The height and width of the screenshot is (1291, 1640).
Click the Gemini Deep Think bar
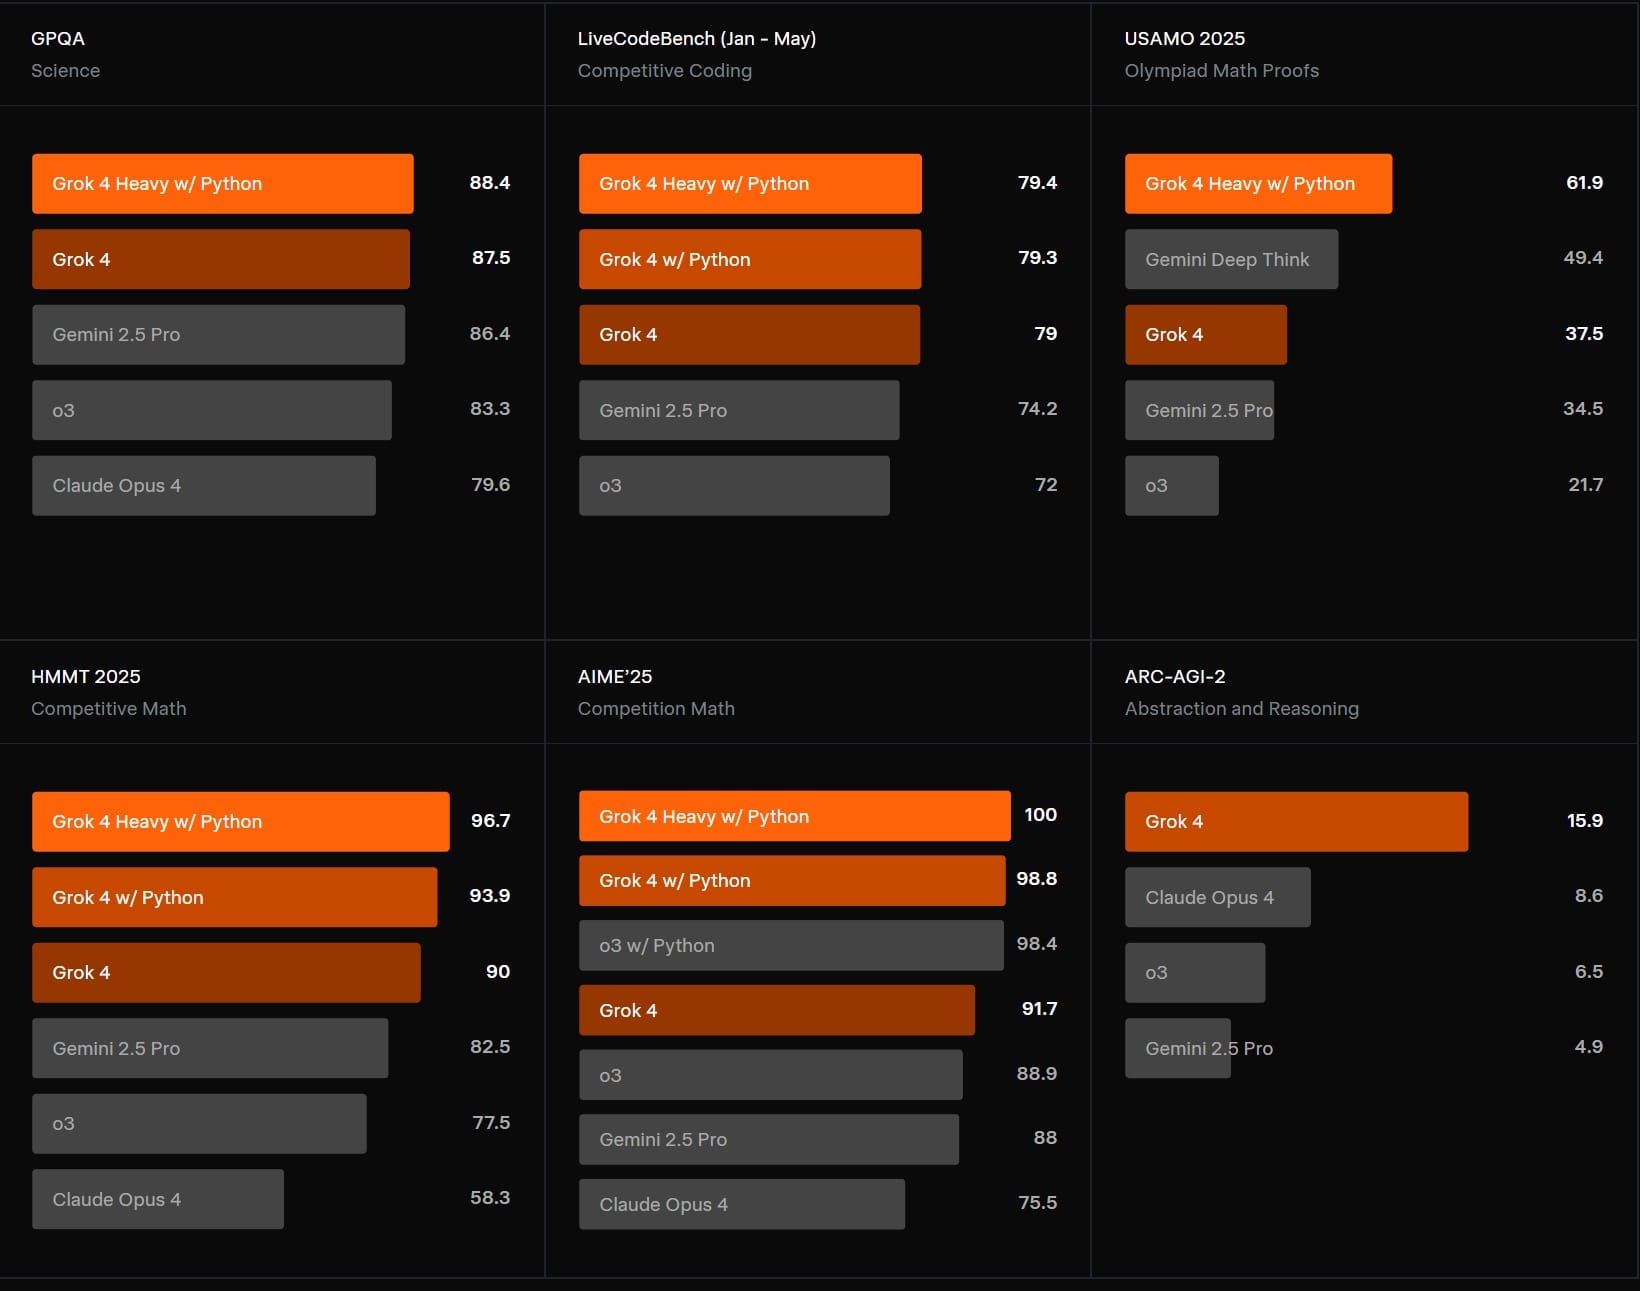1231,259
